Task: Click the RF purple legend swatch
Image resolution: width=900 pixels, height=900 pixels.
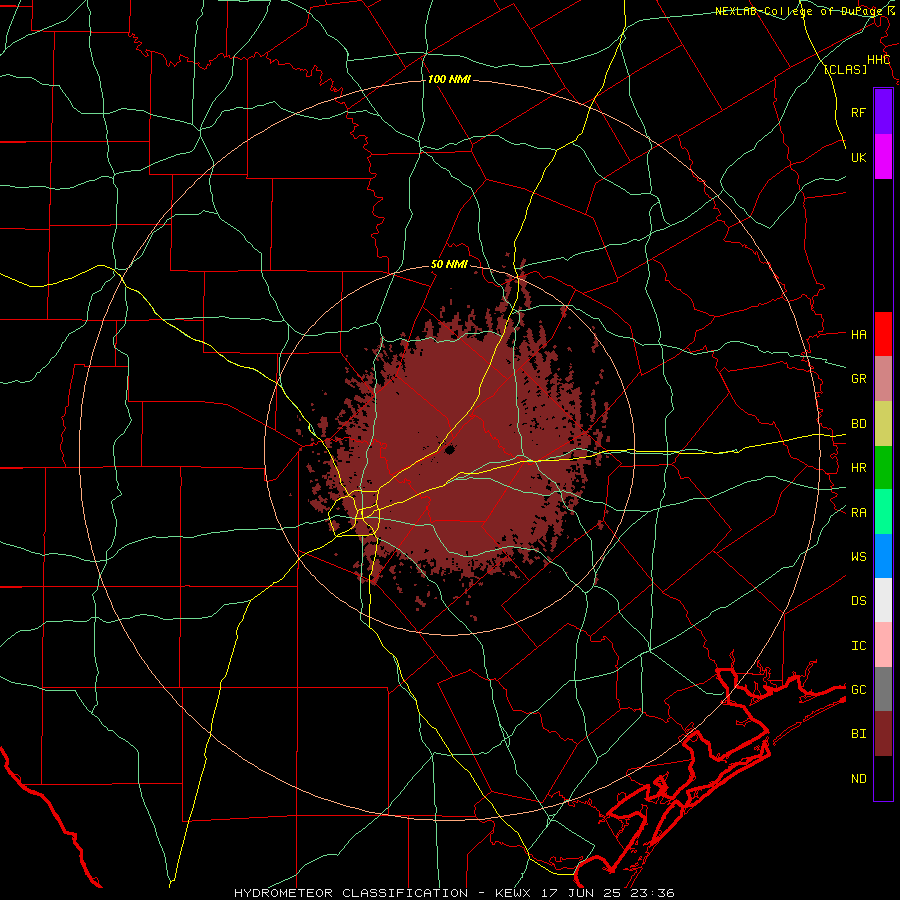Action: (x=883, y=112)
